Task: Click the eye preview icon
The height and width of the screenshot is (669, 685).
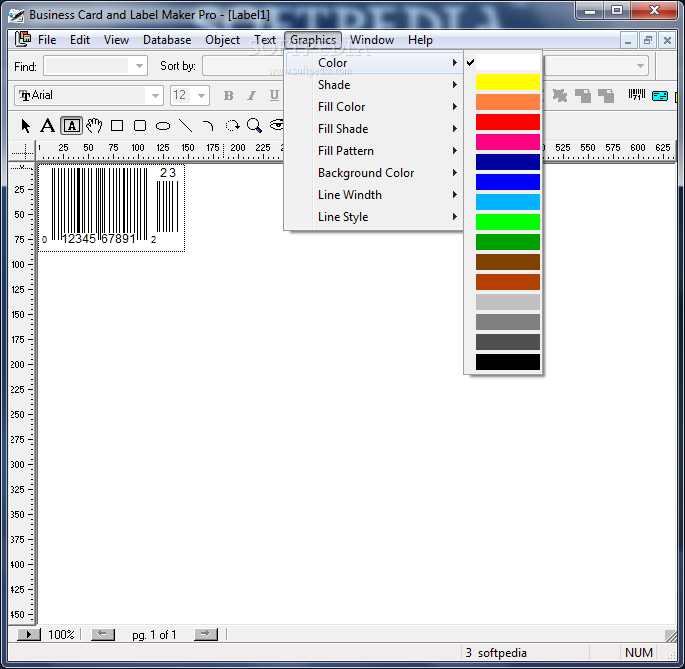Action: pyautogui.click(x=277, y=125)
